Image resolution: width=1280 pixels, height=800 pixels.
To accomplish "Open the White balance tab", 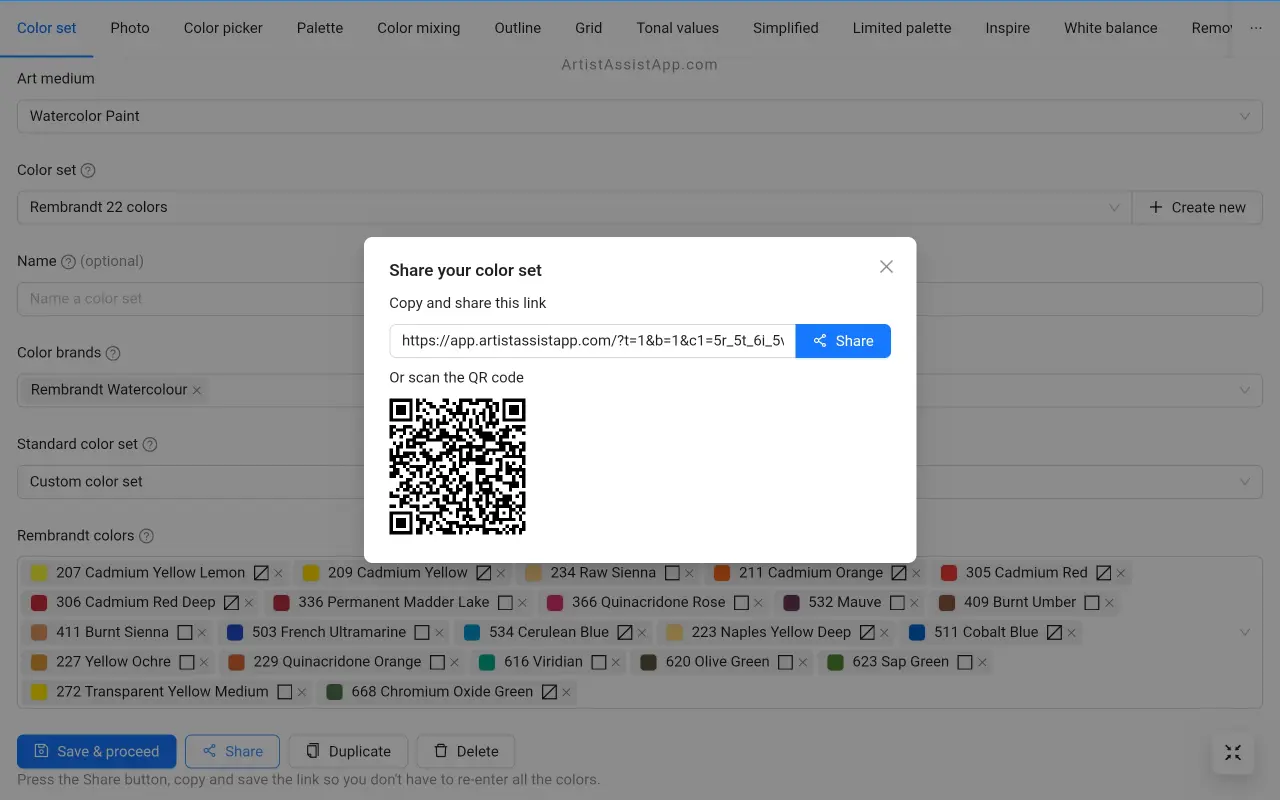I will click(x=1111, y=28).
